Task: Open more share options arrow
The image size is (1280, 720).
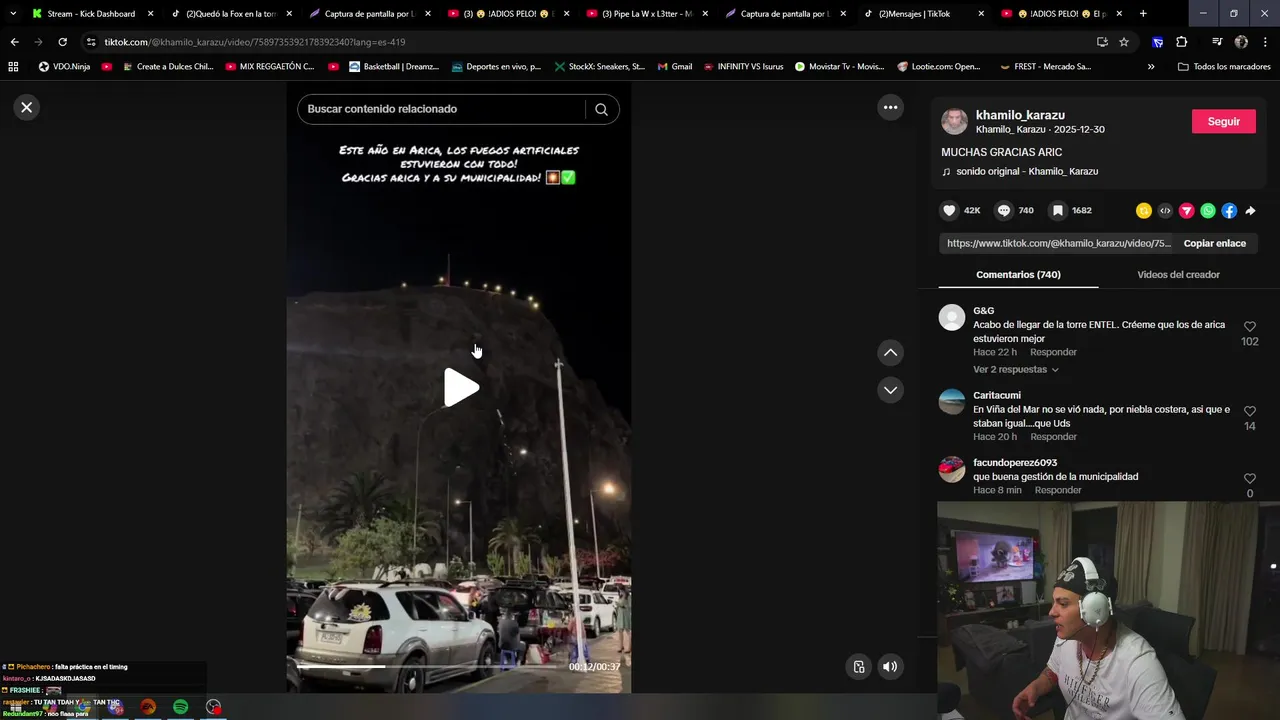Action: coord(1250,211)
